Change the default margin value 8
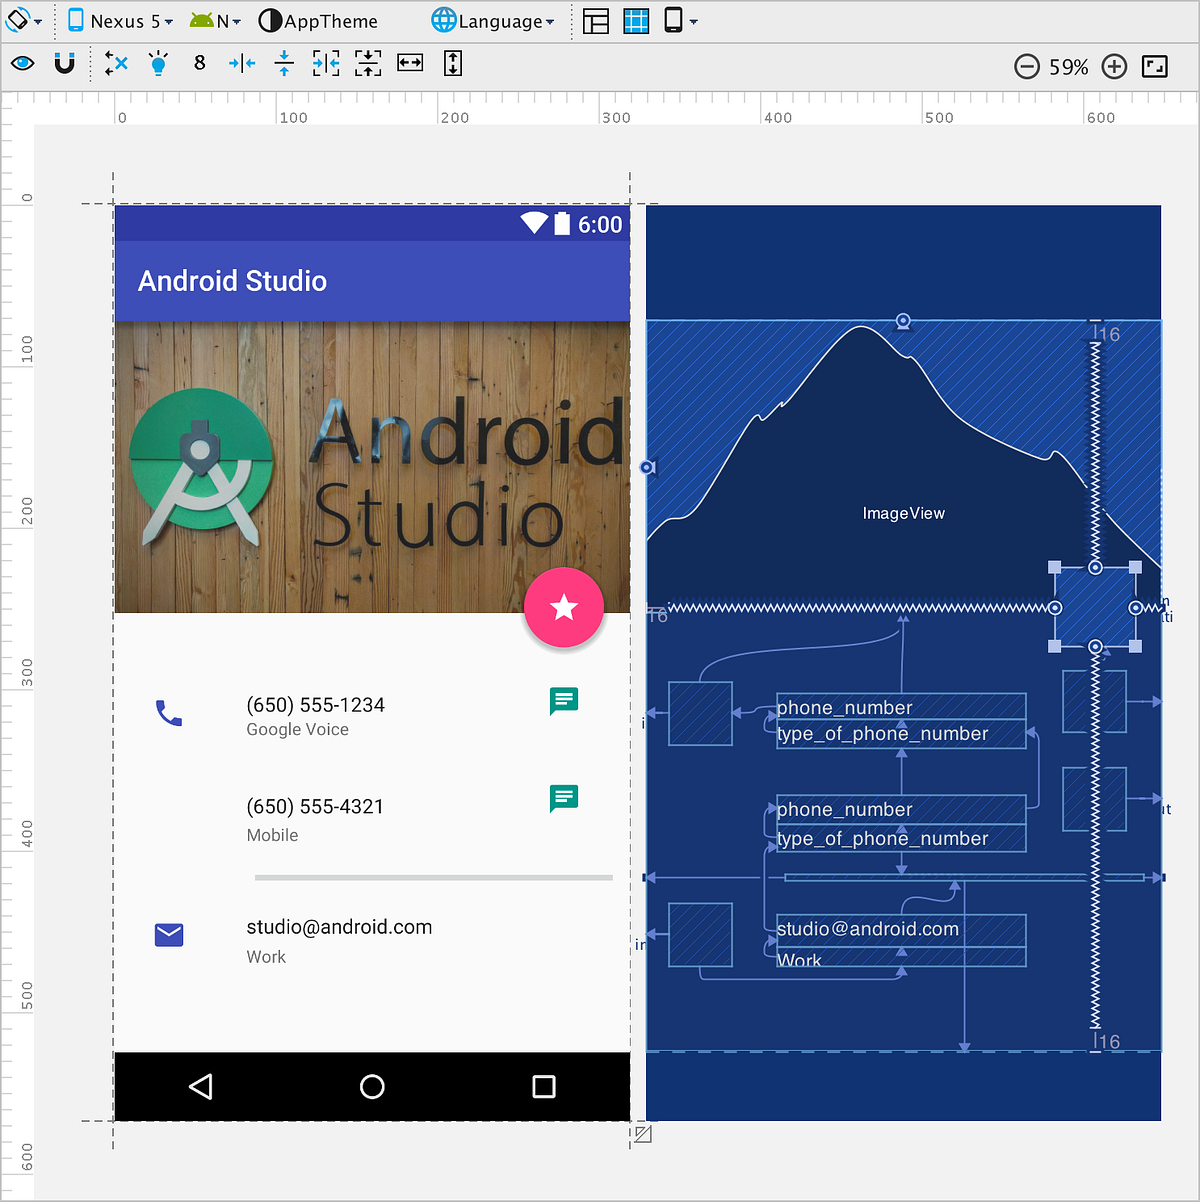 click(x=199, y=63)
